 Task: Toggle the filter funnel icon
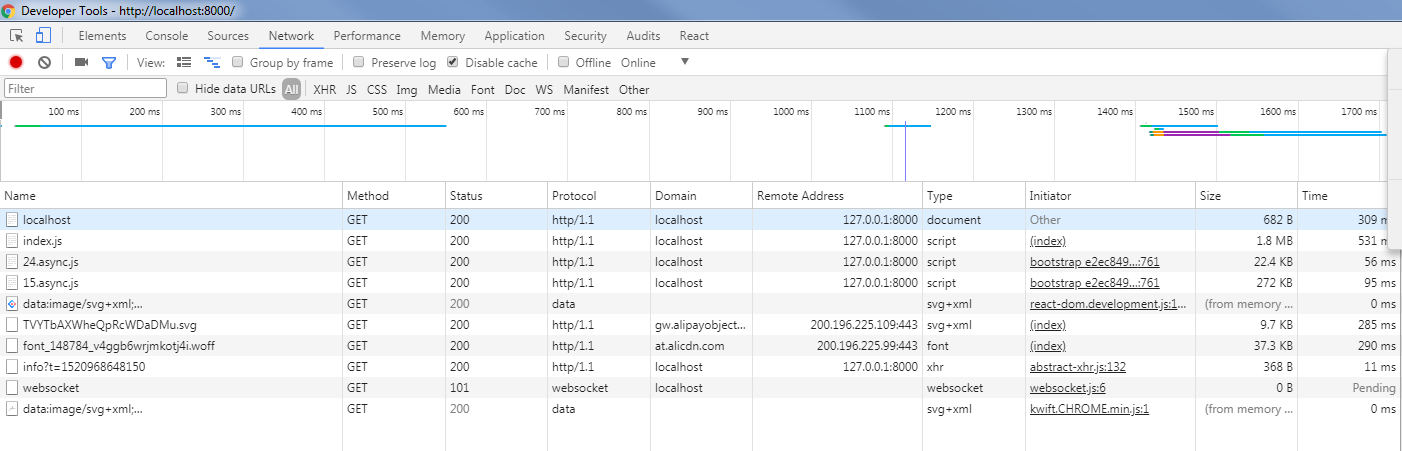(109, 62)
